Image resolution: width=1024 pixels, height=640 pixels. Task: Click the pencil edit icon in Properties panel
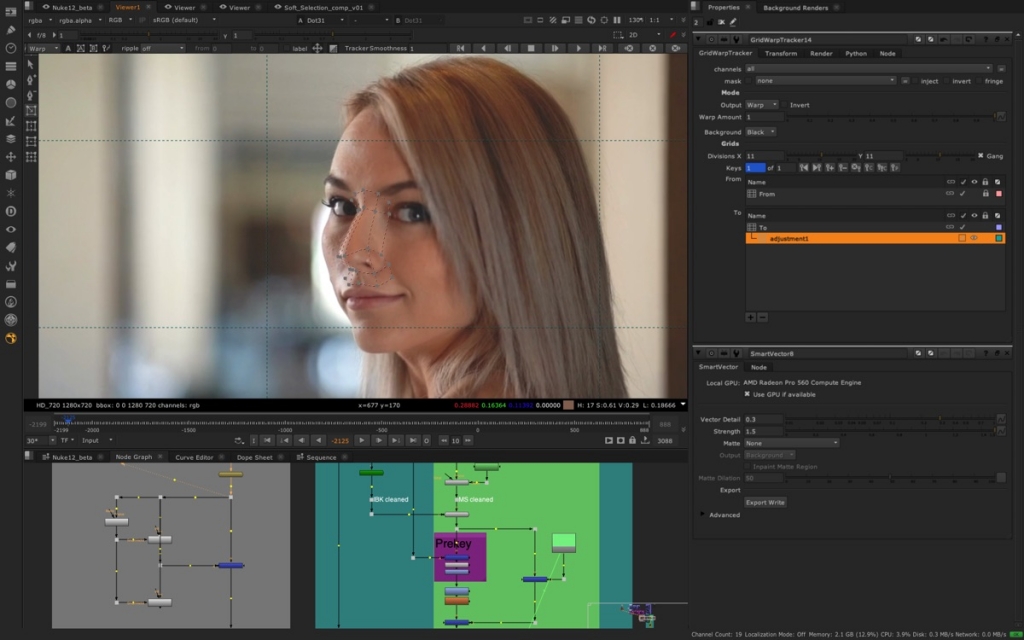pyautogui.click(x=733, y=21)
